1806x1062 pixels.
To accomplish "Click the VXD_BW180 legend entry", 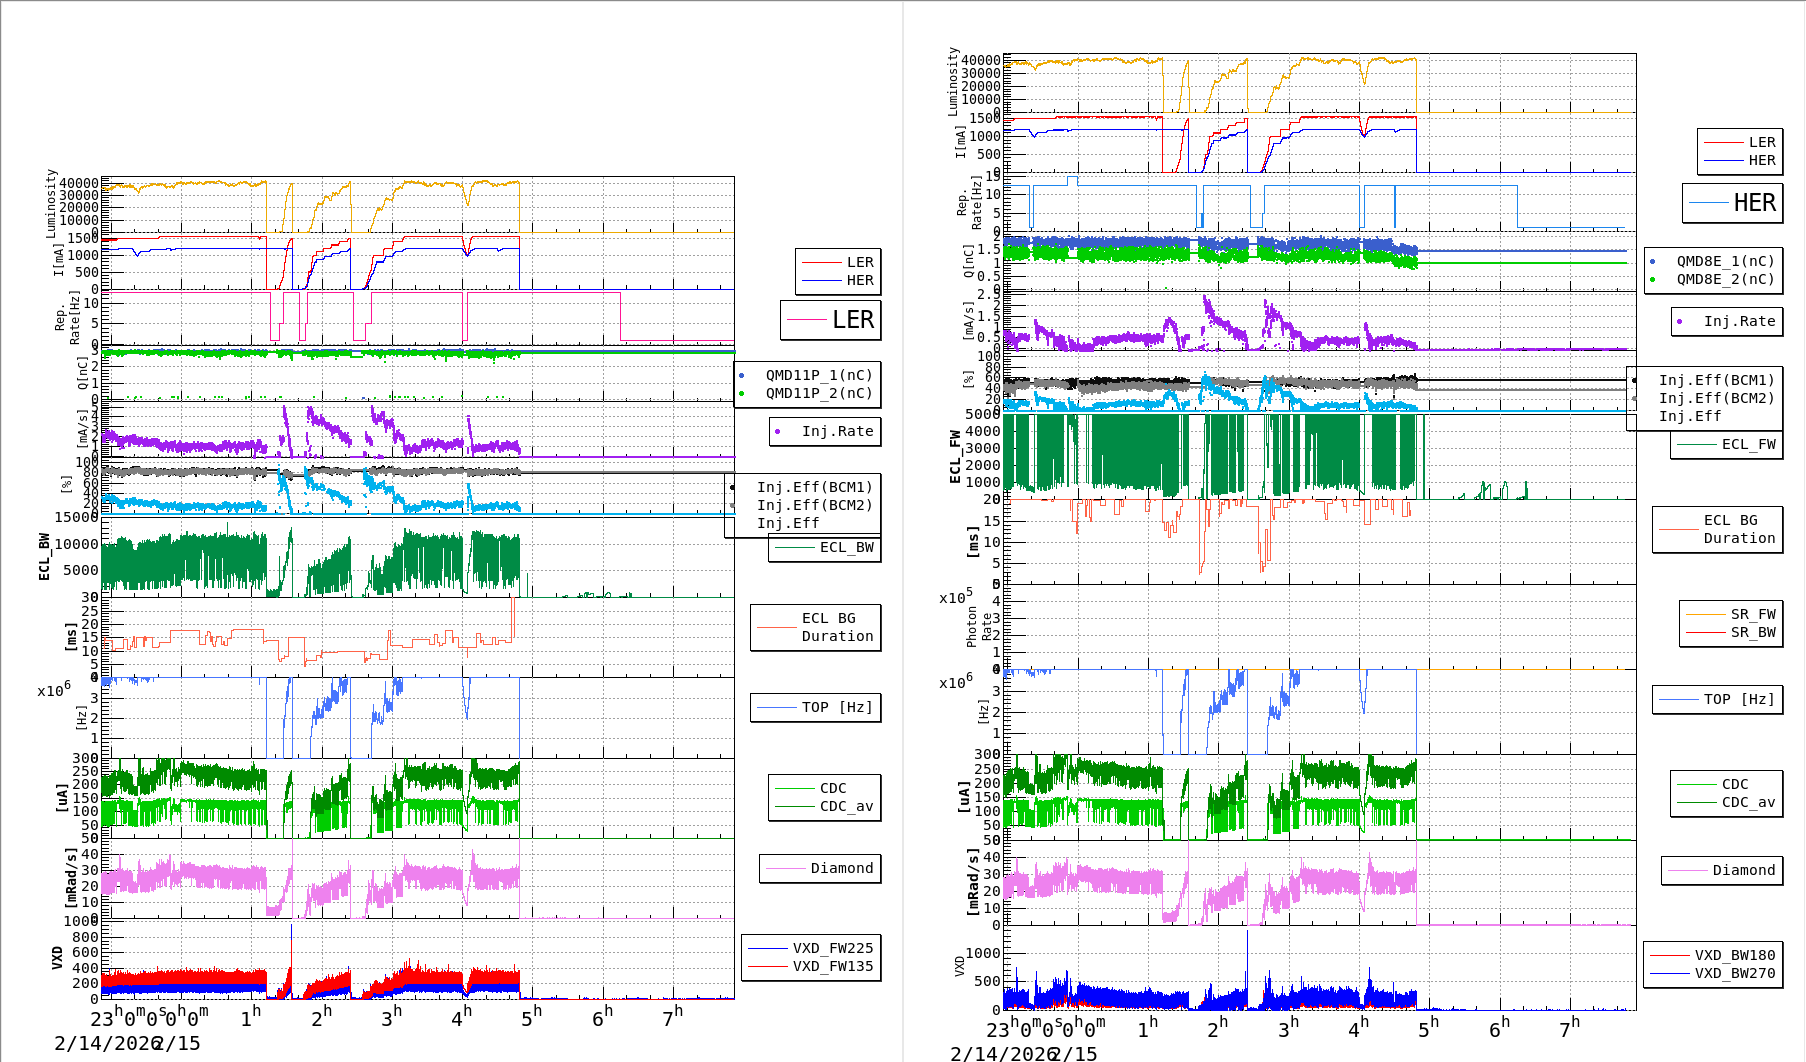I will [1734, 955].
